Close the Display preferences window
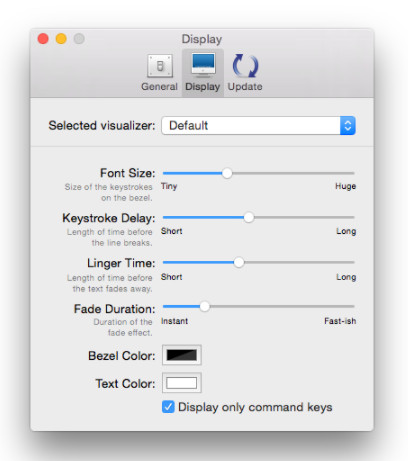 pyautogui.click(x=43, y=39)
